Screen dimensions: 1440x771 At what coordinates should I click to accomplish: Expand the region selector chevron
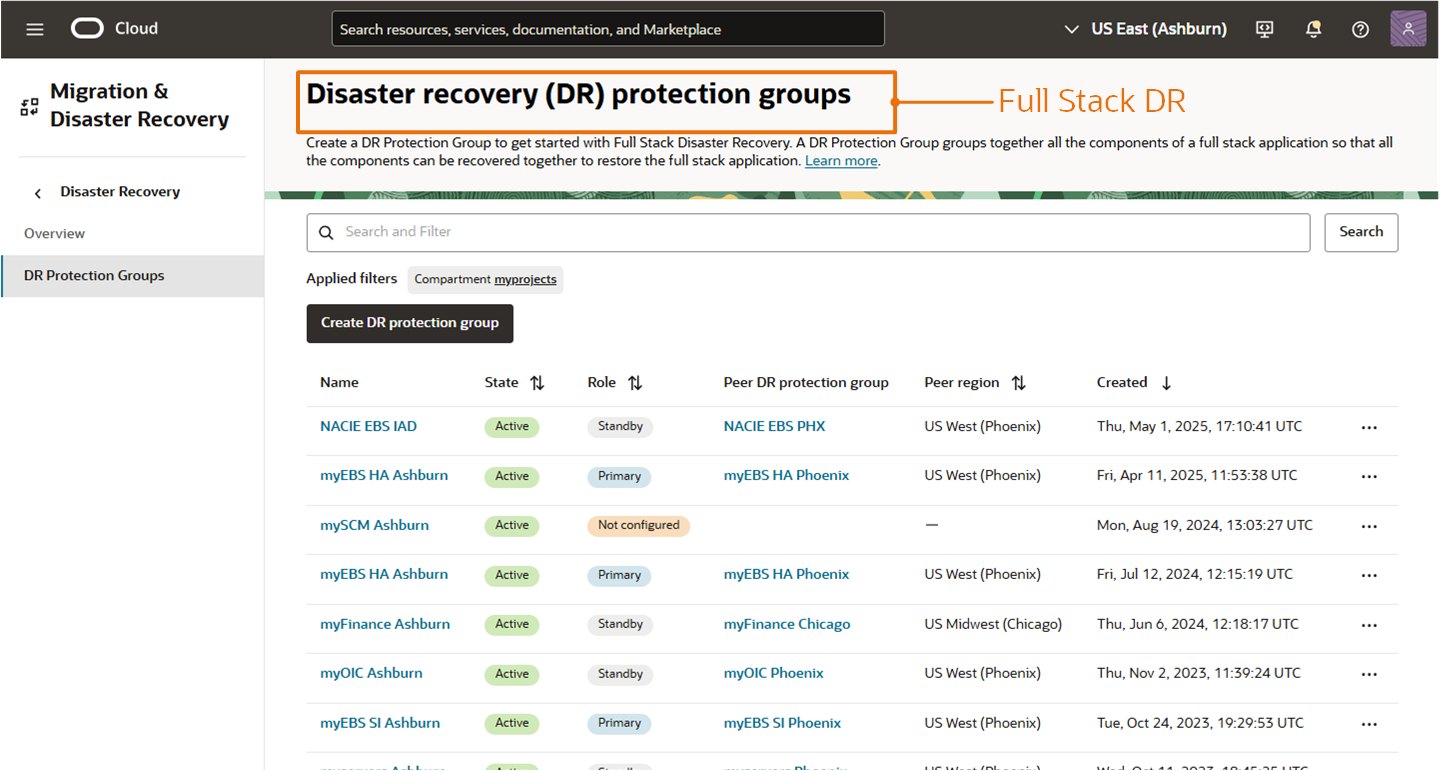tap(1070, 29)
